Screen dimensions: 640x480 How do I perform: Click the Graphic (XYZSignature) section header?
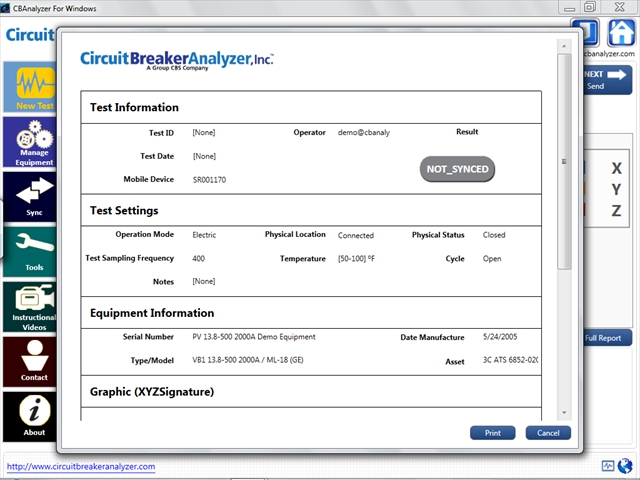pos(152,392)
